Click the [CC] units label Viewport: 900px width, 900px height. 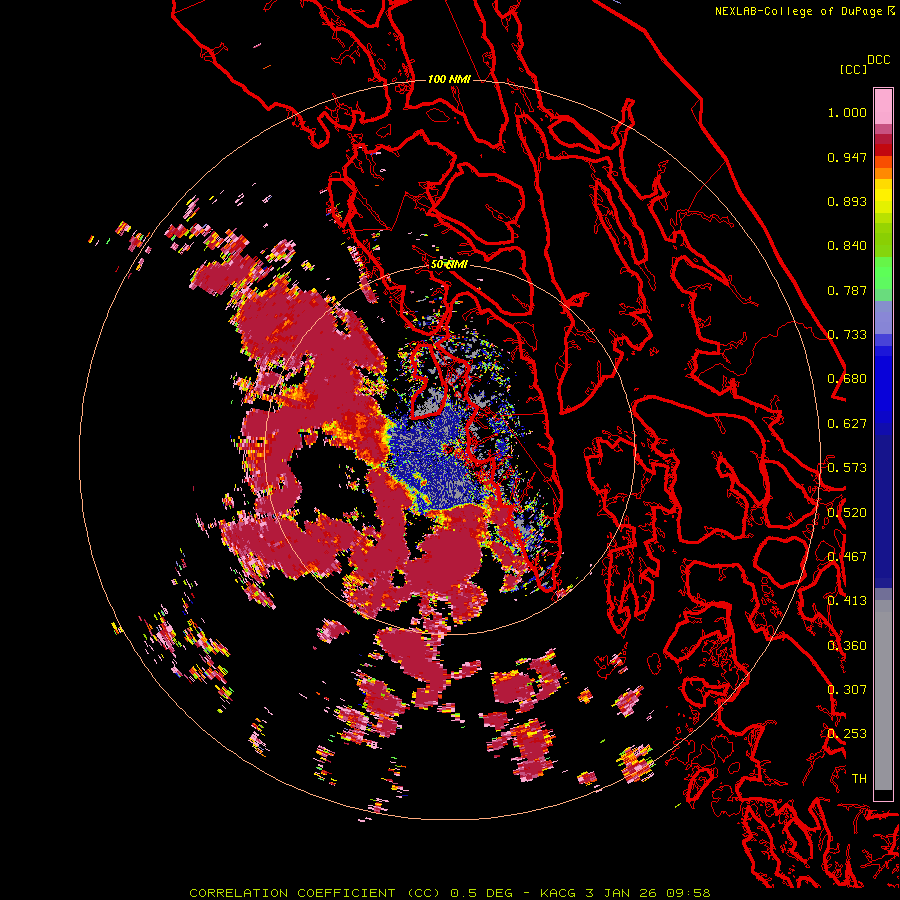[853, 69]
